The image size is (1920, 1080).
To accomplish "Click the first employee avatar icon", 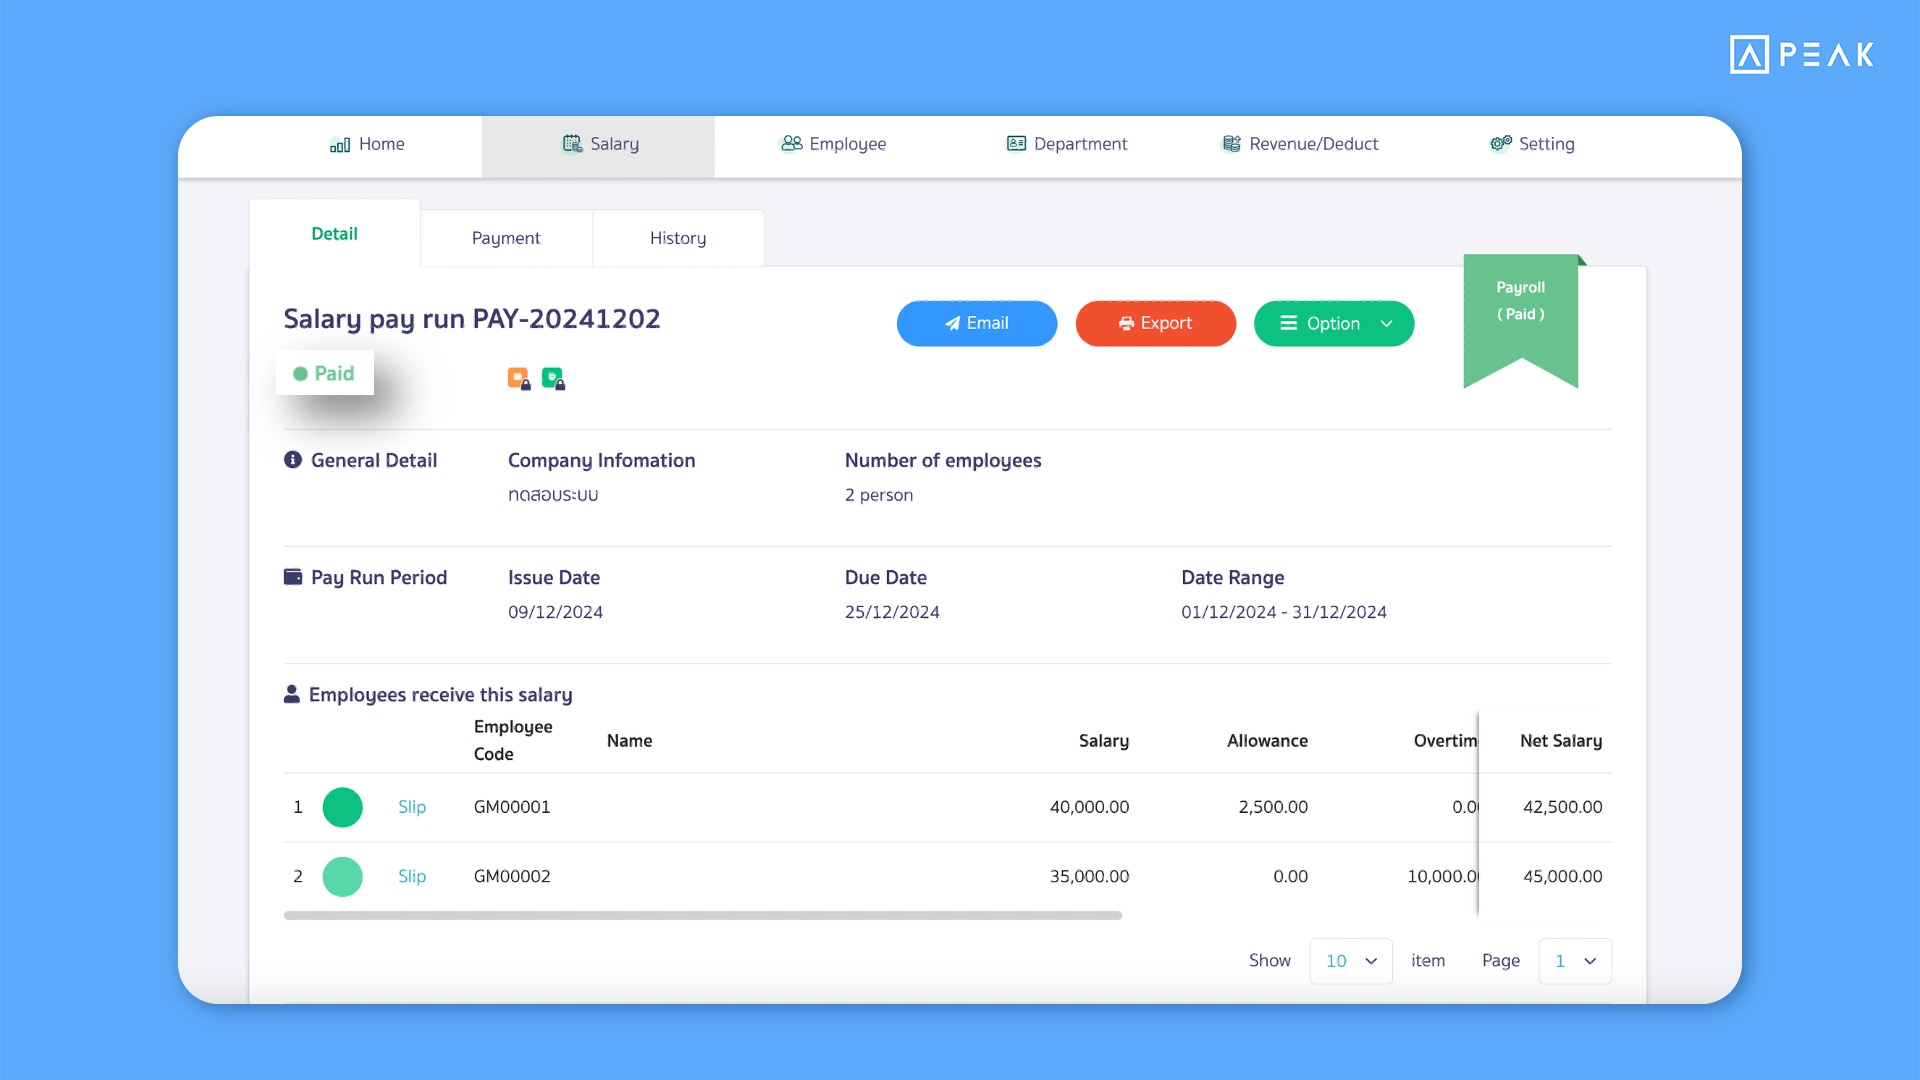I will [342, 806].
